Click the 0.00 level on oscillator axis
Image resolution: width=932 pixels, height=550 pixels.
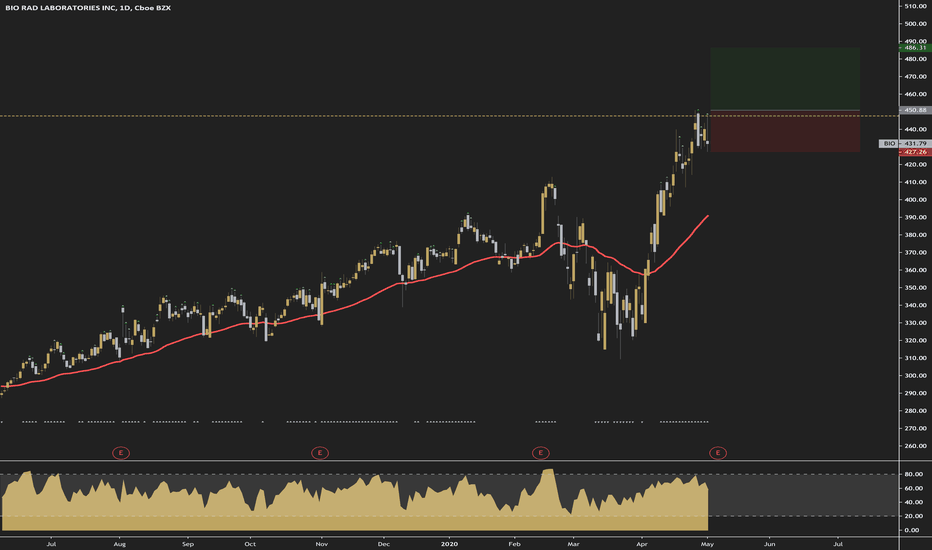(912, 530)
